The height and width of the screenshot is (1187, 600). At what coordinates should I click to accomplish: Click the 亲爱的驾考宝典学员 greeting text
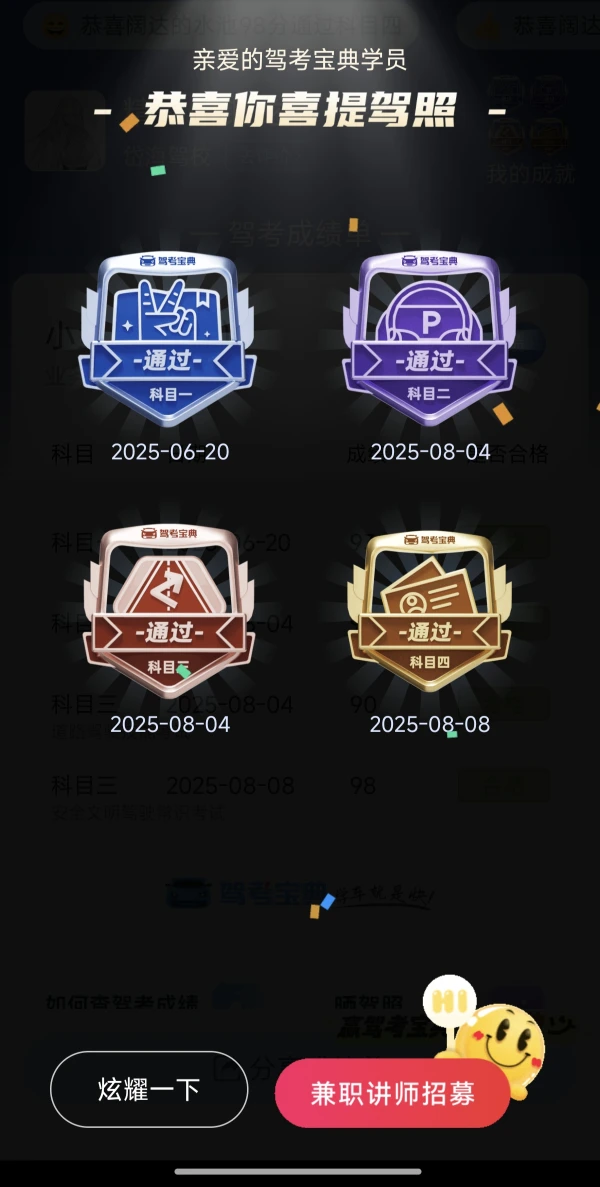tap(300, 60)
